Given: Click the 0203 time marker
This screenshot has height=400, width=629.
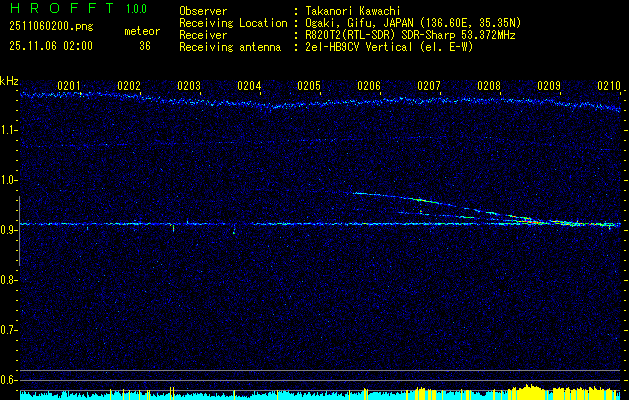Looking at the screenshot, I should 189,85.
